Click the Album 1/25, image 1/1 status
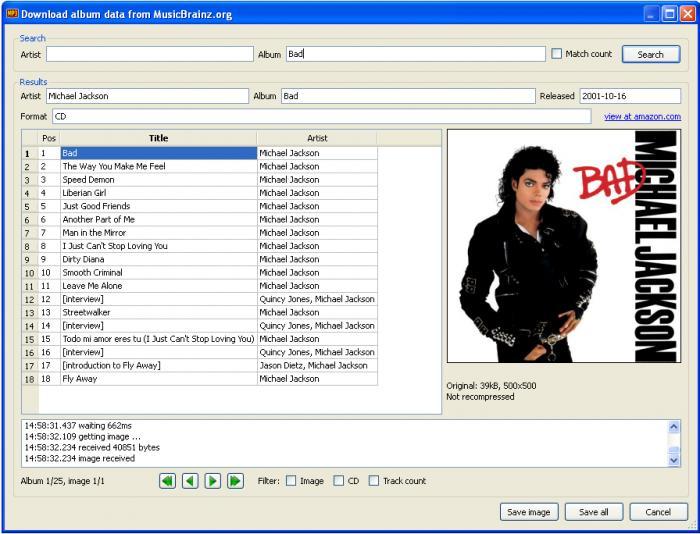 pos(62,481)
